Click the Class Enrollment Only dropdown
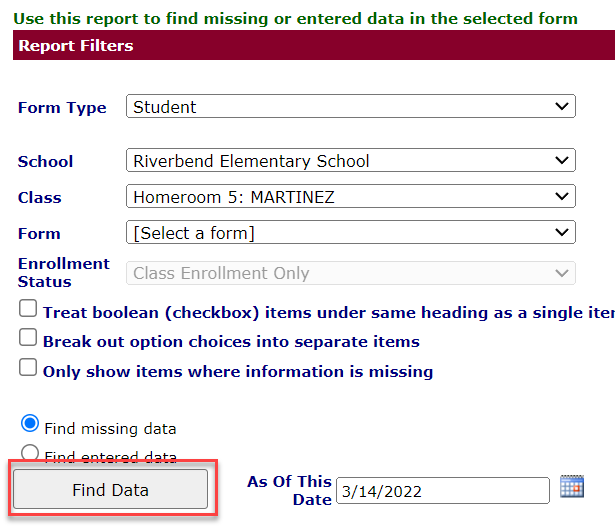This screenshot has height=529, width=615. point(351,273)
